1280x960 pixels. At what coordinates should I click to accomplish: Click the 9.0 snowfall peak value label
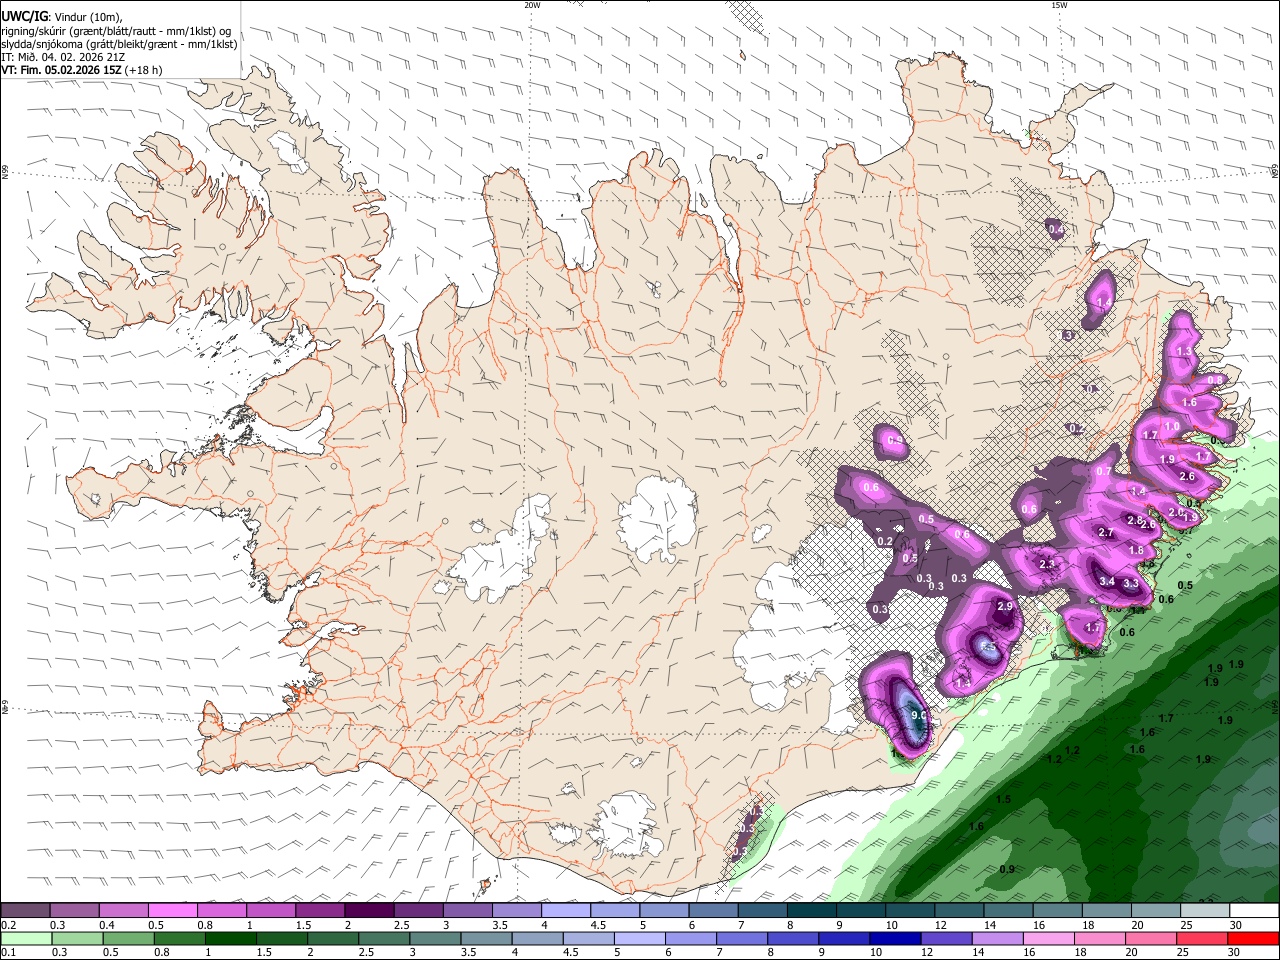(920, 715)
